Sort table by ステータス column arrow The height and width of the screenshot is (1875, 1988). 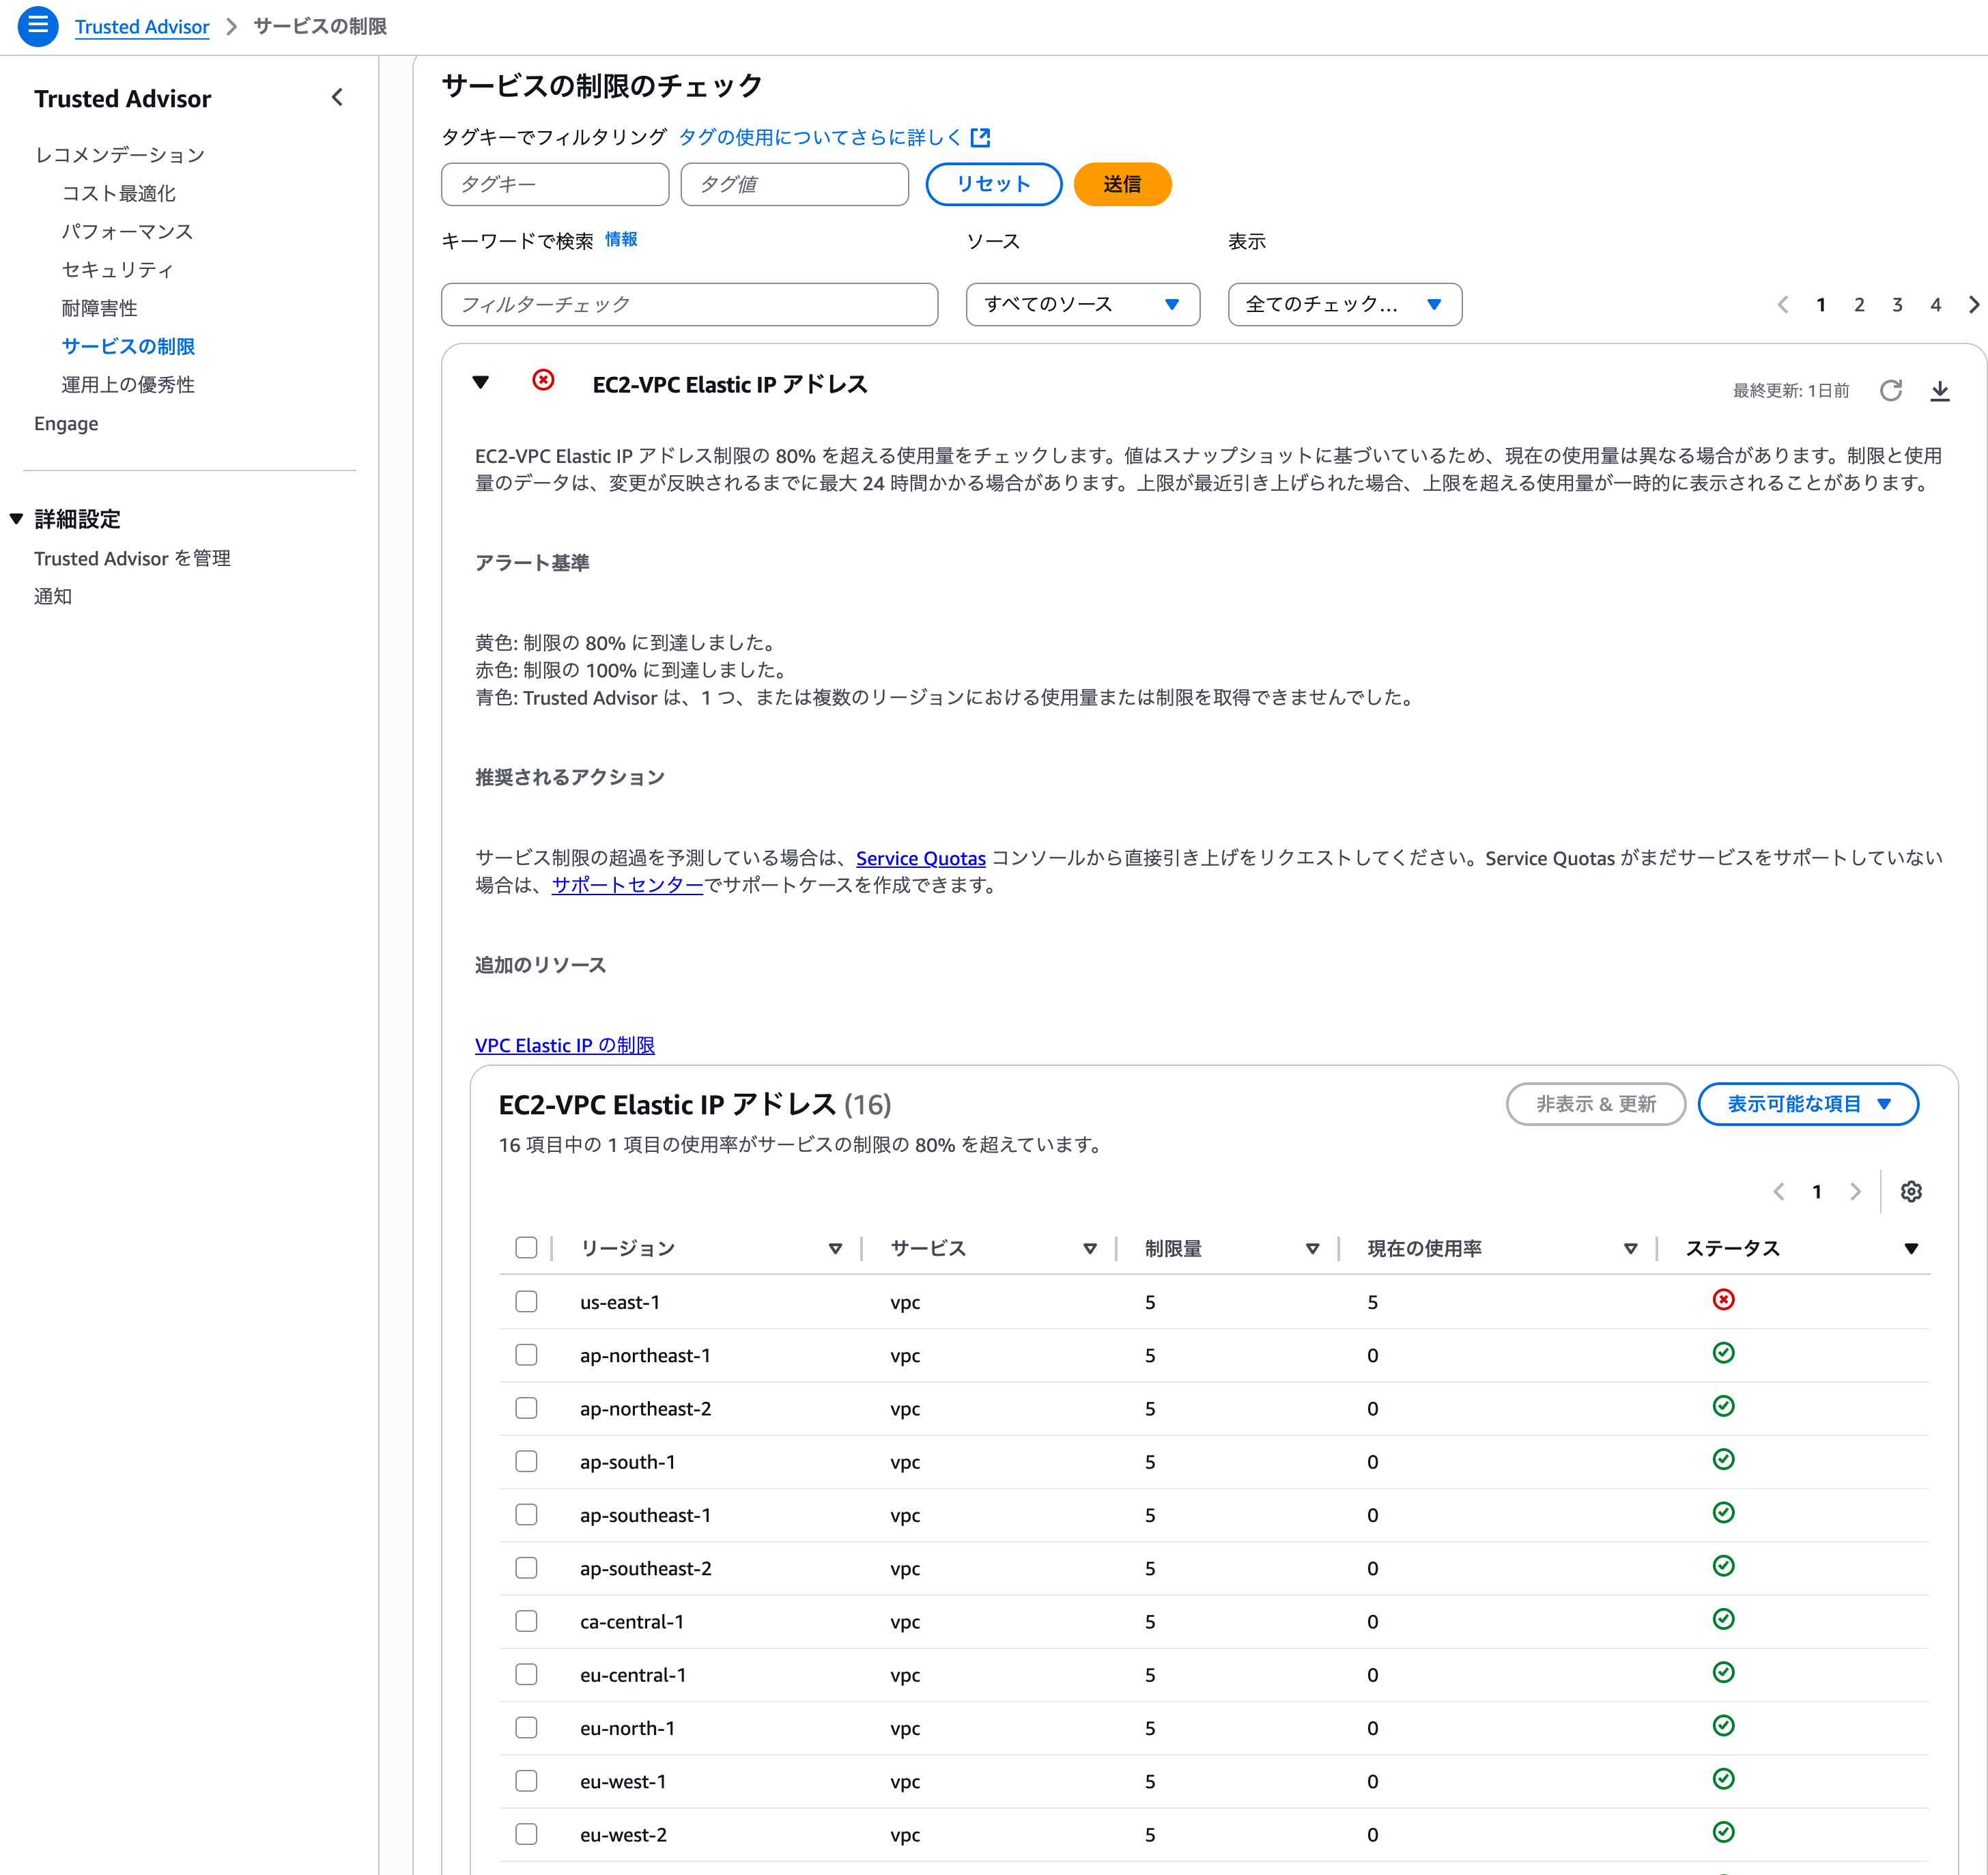coord(1910,1248)
